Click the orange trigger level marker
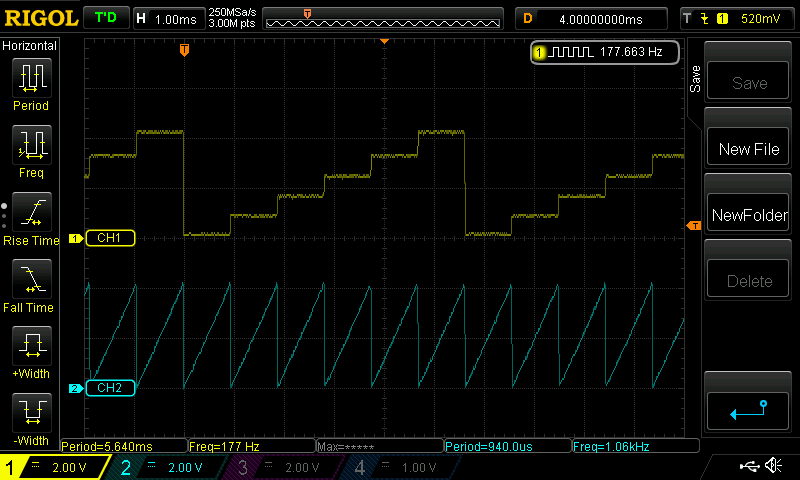The width and height of the screenshot is (800, 480). (x=693, y=226)
